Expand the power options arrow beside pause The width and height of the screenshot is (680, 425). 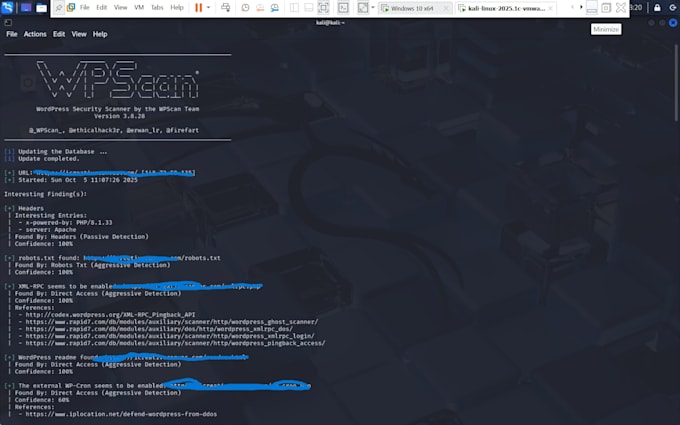209,7
